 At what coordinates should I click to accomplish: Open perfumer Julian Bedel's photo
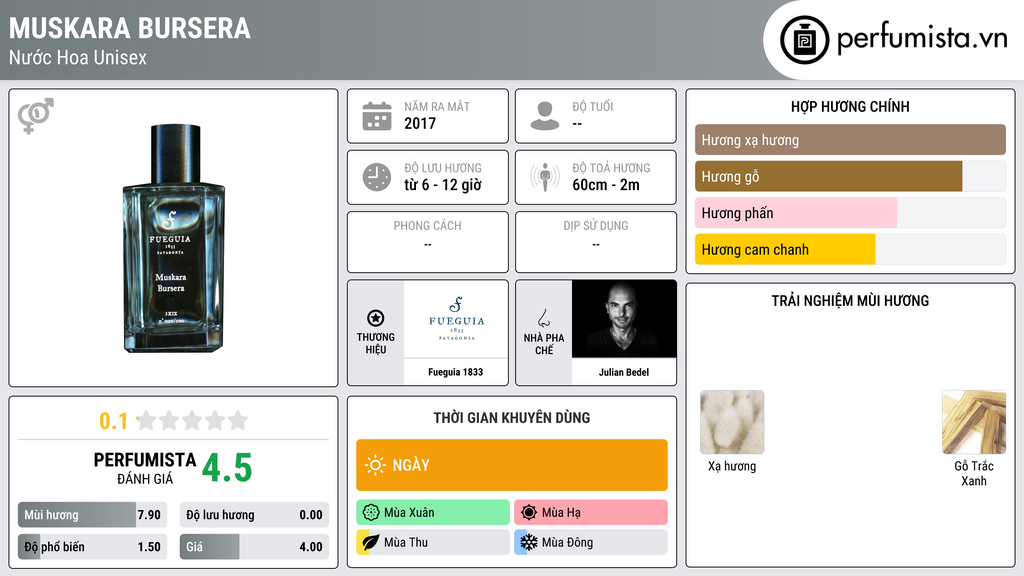click(624, 319)
